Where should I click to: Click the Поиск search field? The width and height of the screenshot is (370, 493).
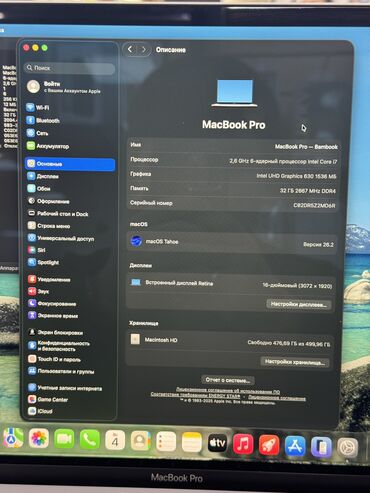(70, 68)
